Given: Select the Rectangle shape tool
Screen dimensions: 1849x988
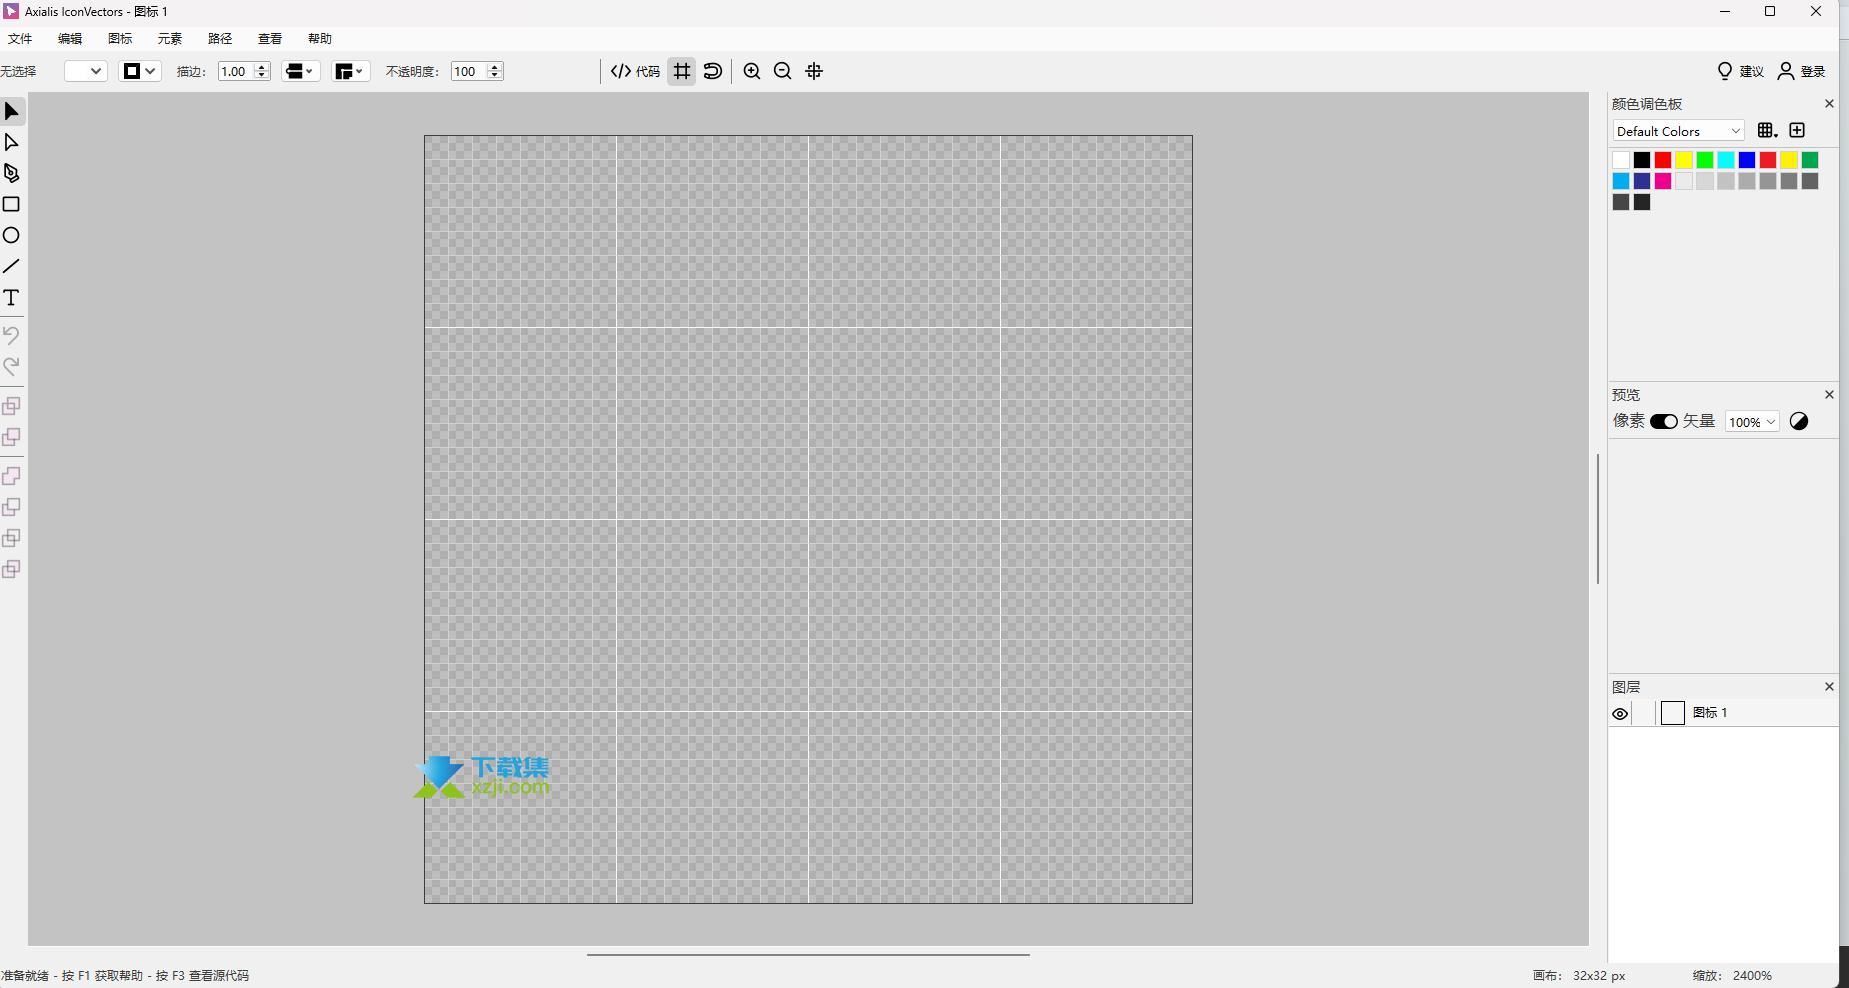Looking at the screenshot, I should (x=12, y=204).
